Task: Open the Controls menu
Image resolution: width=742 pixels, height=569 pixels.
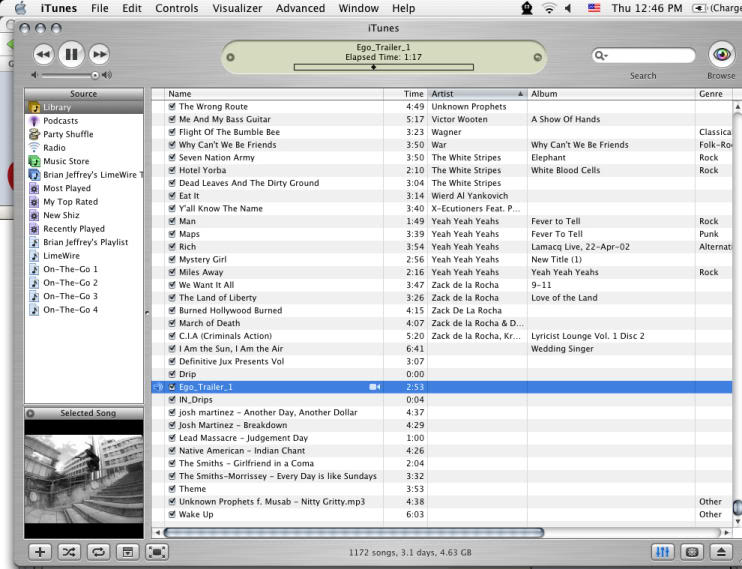Action: pos(177,8)
